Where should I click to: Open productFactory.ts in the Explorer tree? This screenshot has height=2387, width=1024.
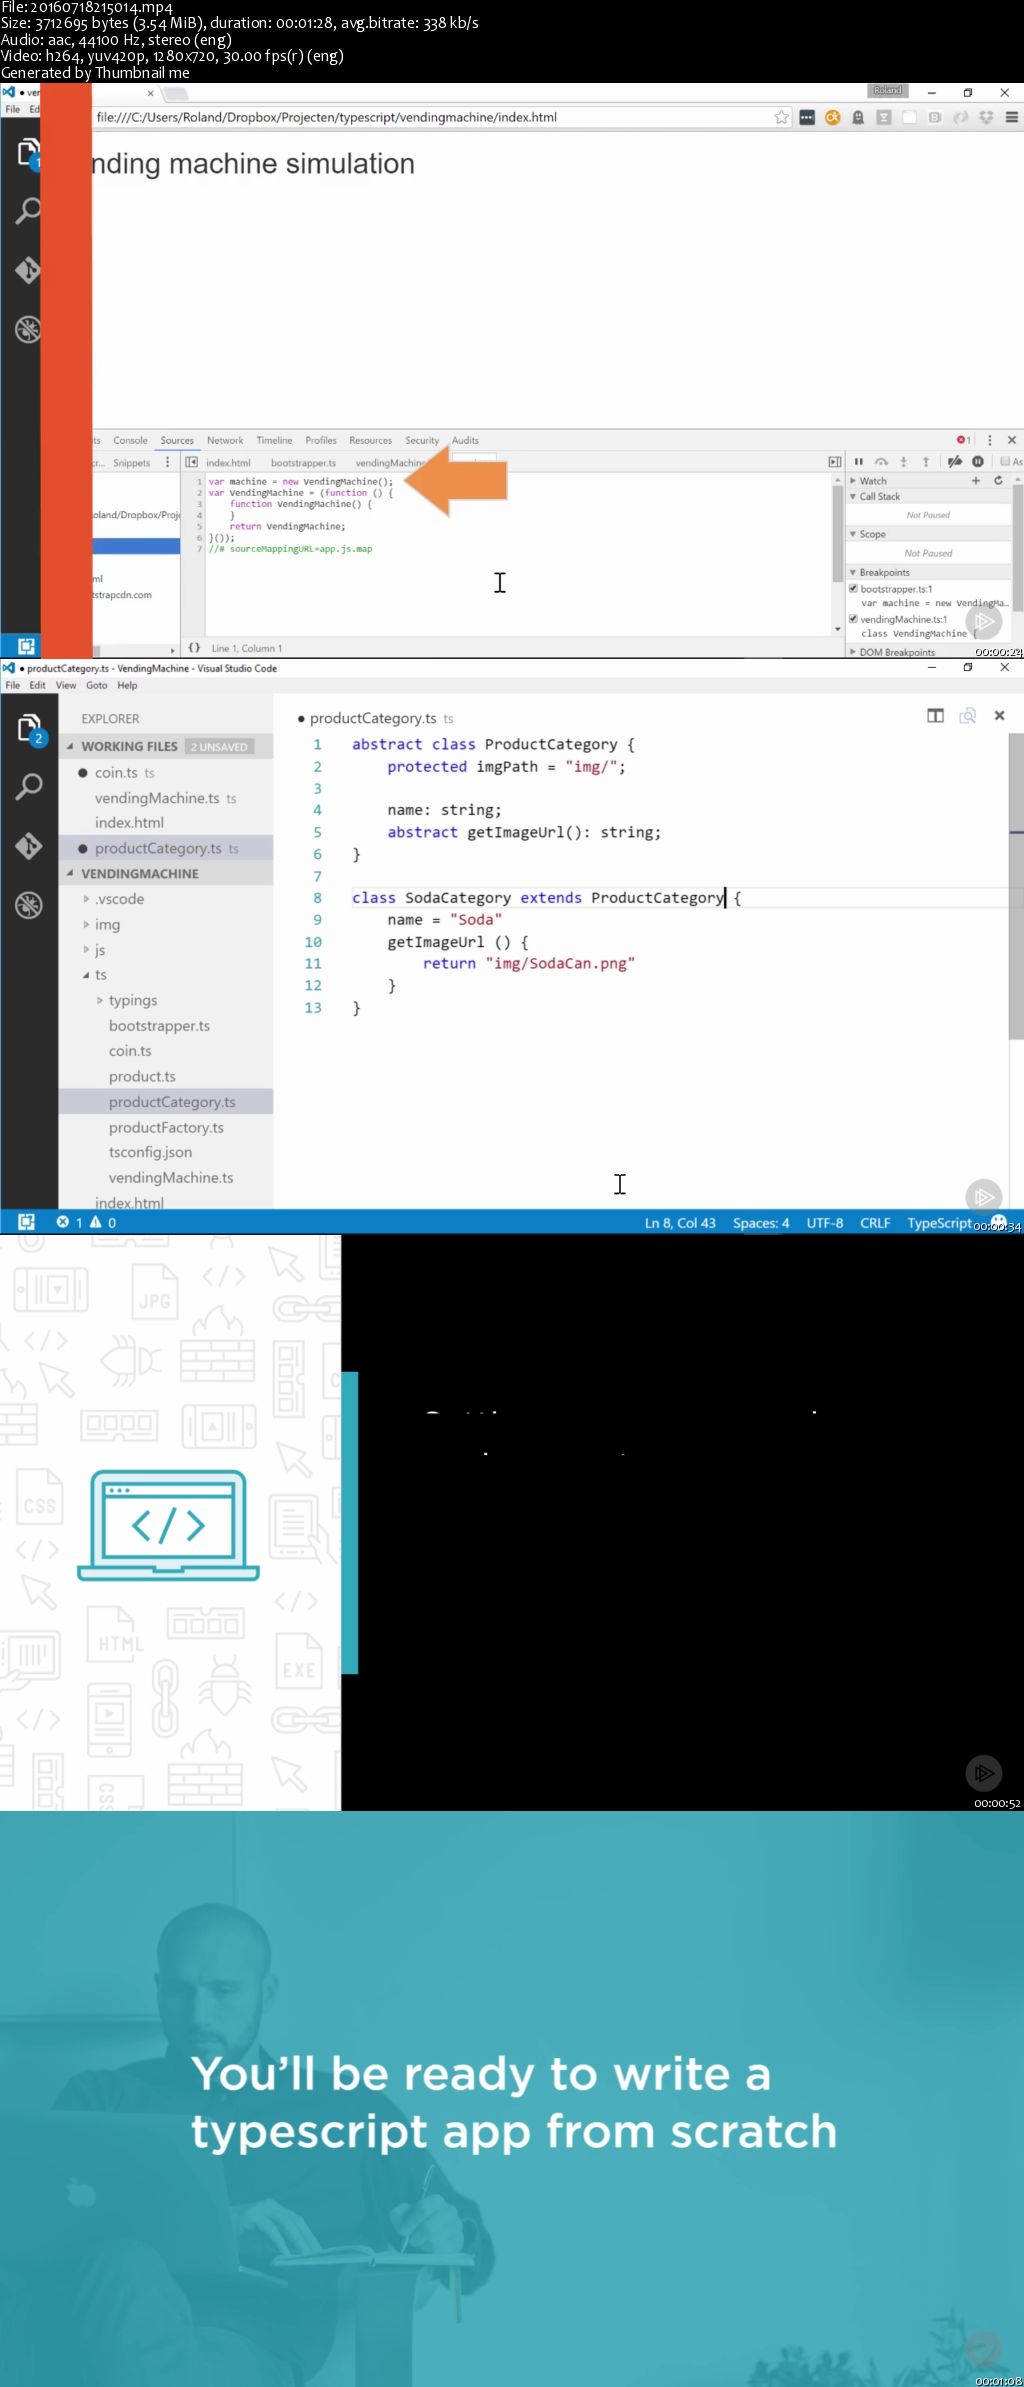coord(166,1127)
